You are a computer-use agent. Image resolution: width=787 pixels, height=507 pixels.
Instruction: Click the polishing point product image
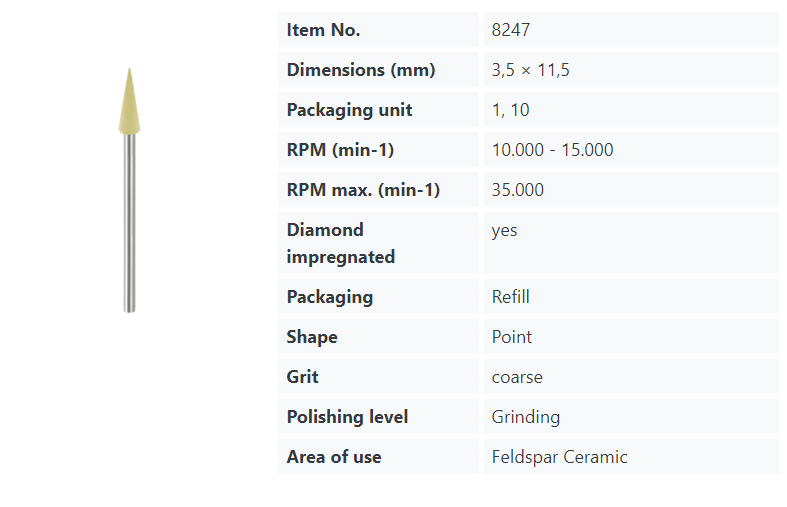pos(129,190)
